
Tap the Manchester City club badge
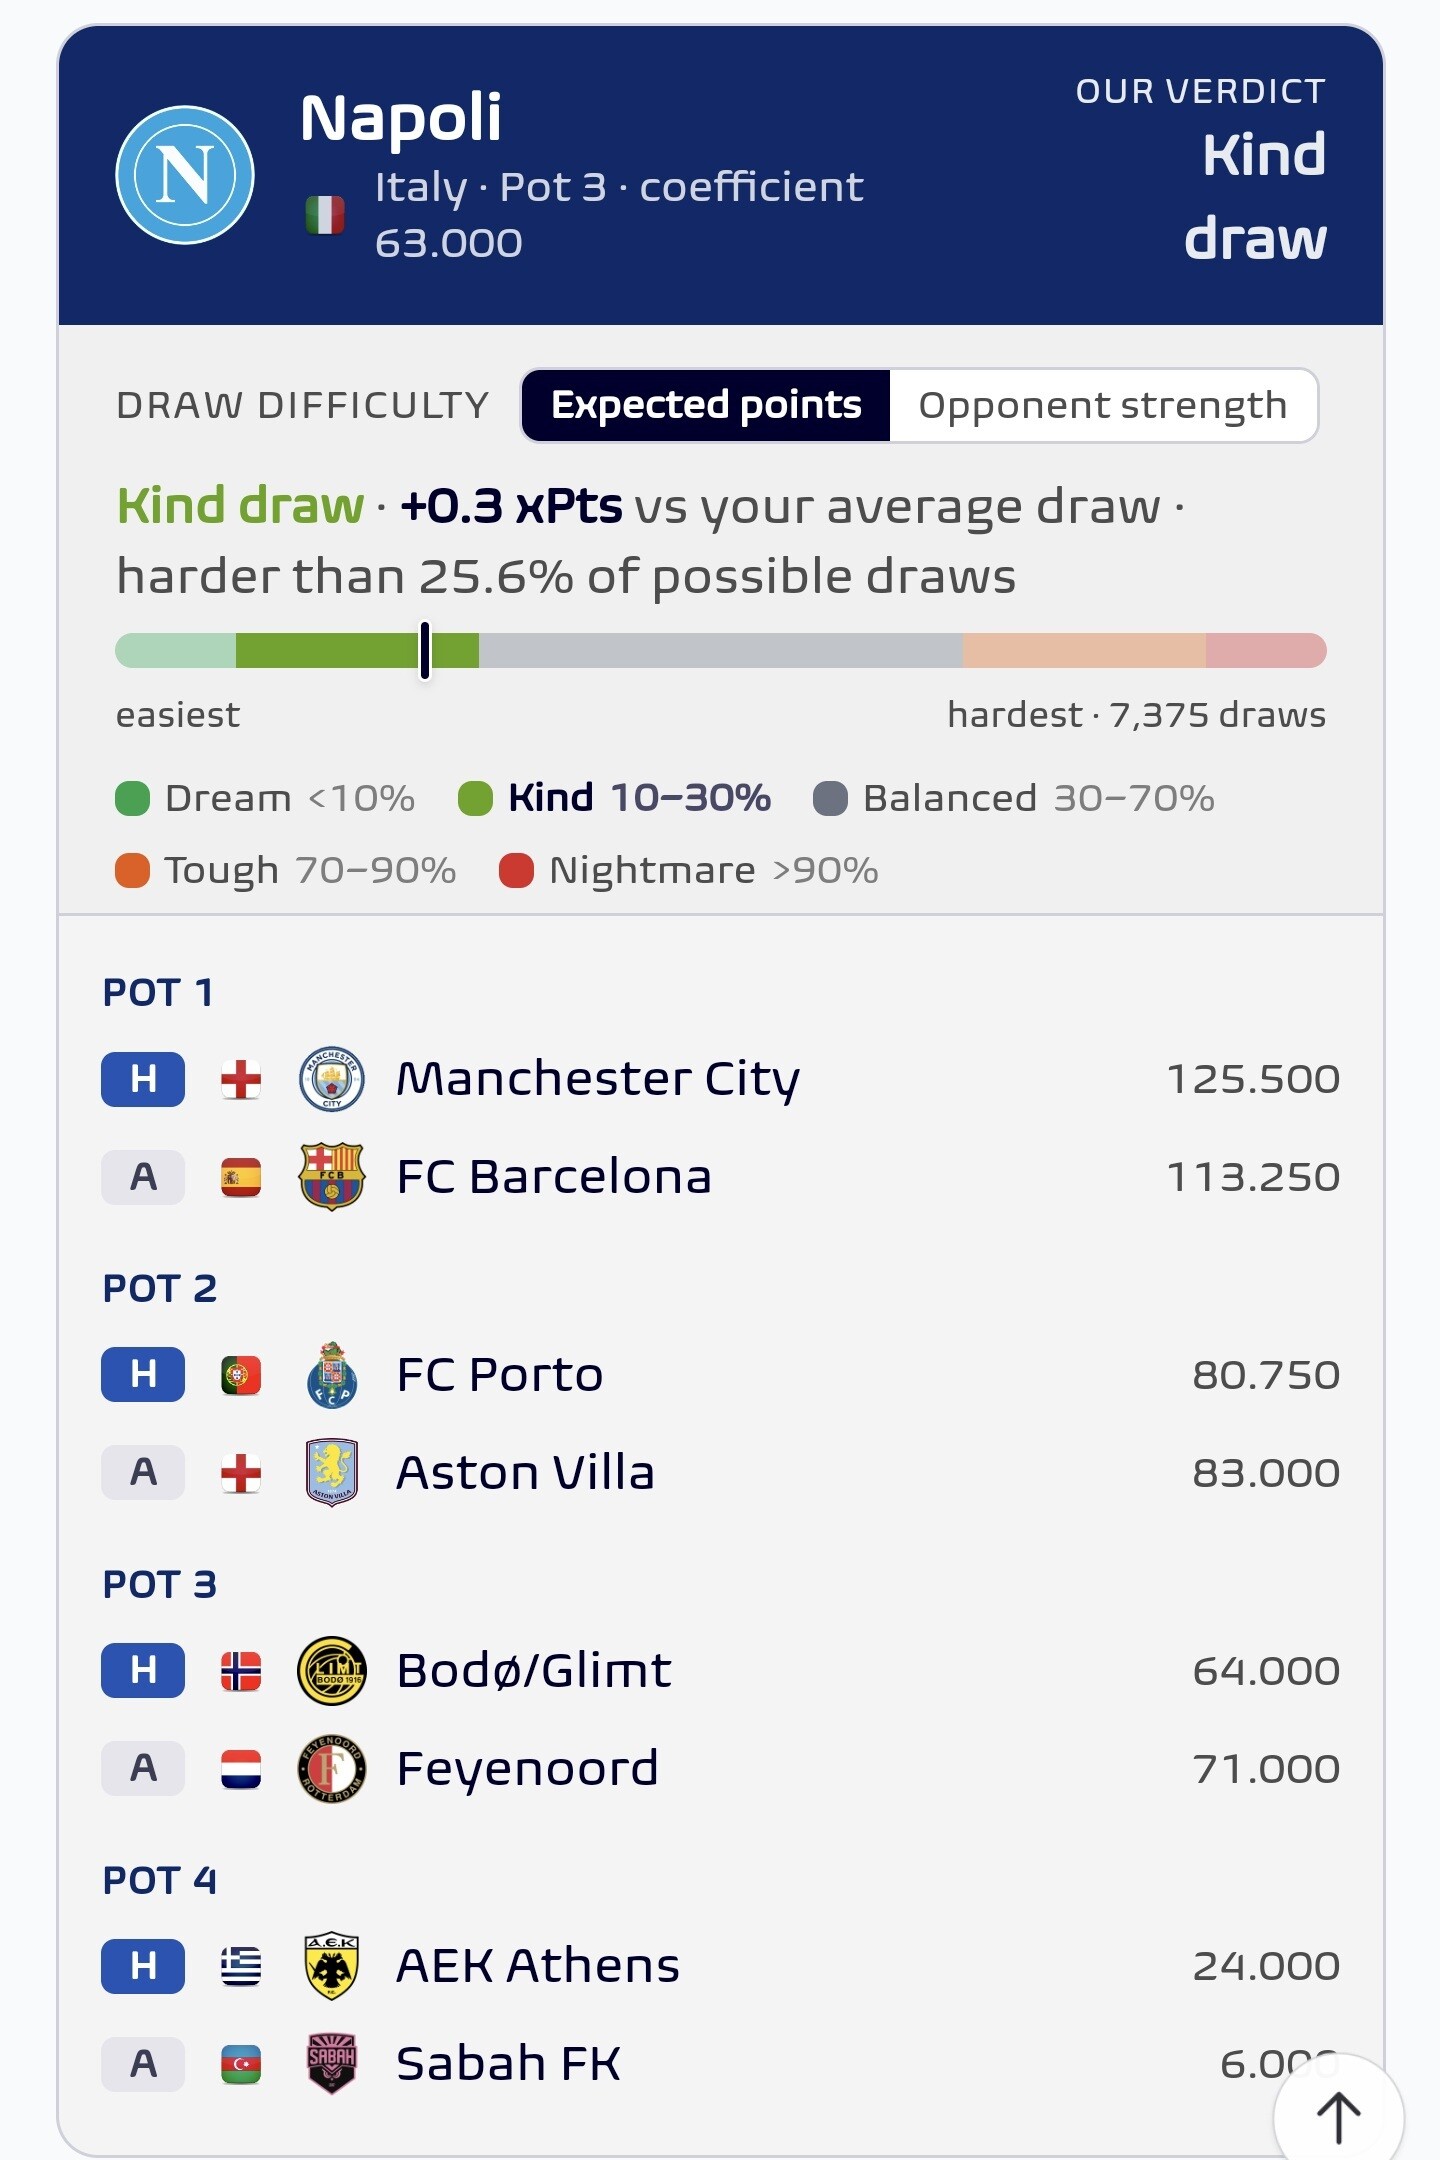tap(332, 1079)
